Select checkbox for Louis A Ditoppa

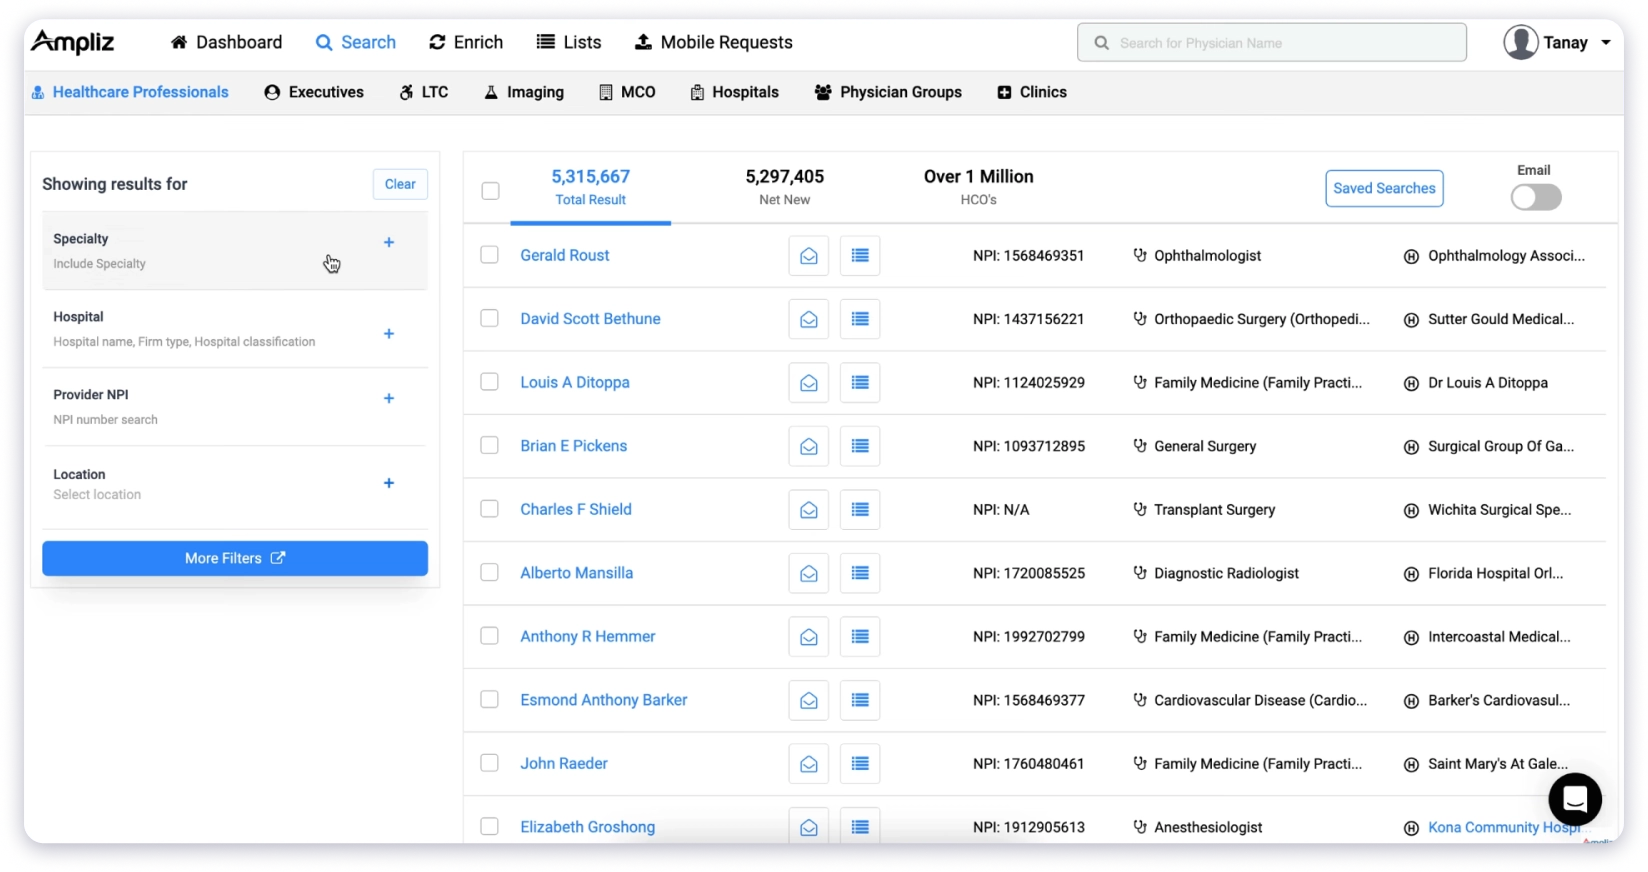click(489, 382)
